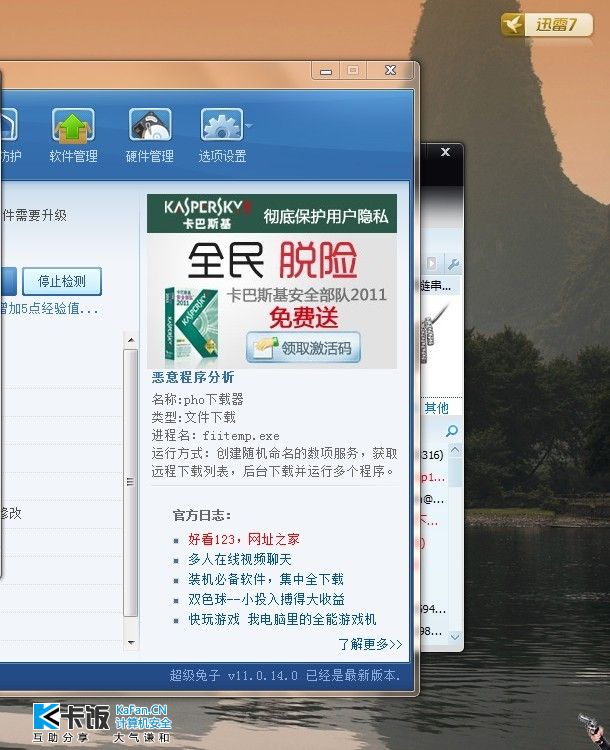Click the 增加5点经验值... text
The width and height of the screenshot is (610, 750).
tap(49, 309)
